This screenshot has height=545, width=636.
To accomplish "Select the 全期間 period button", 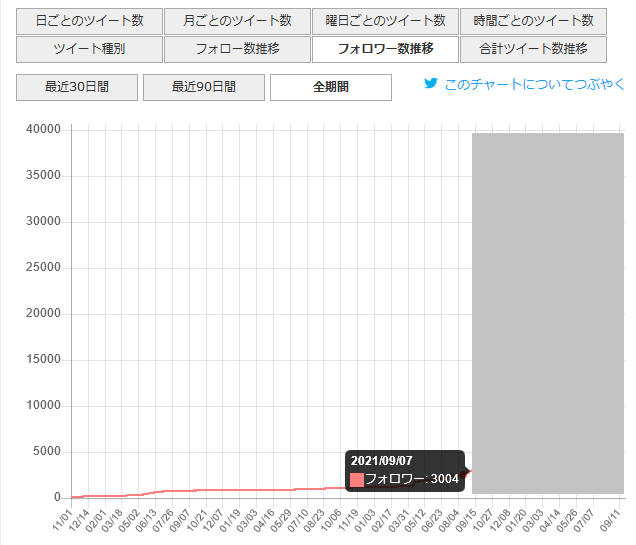I will point(331,87).
